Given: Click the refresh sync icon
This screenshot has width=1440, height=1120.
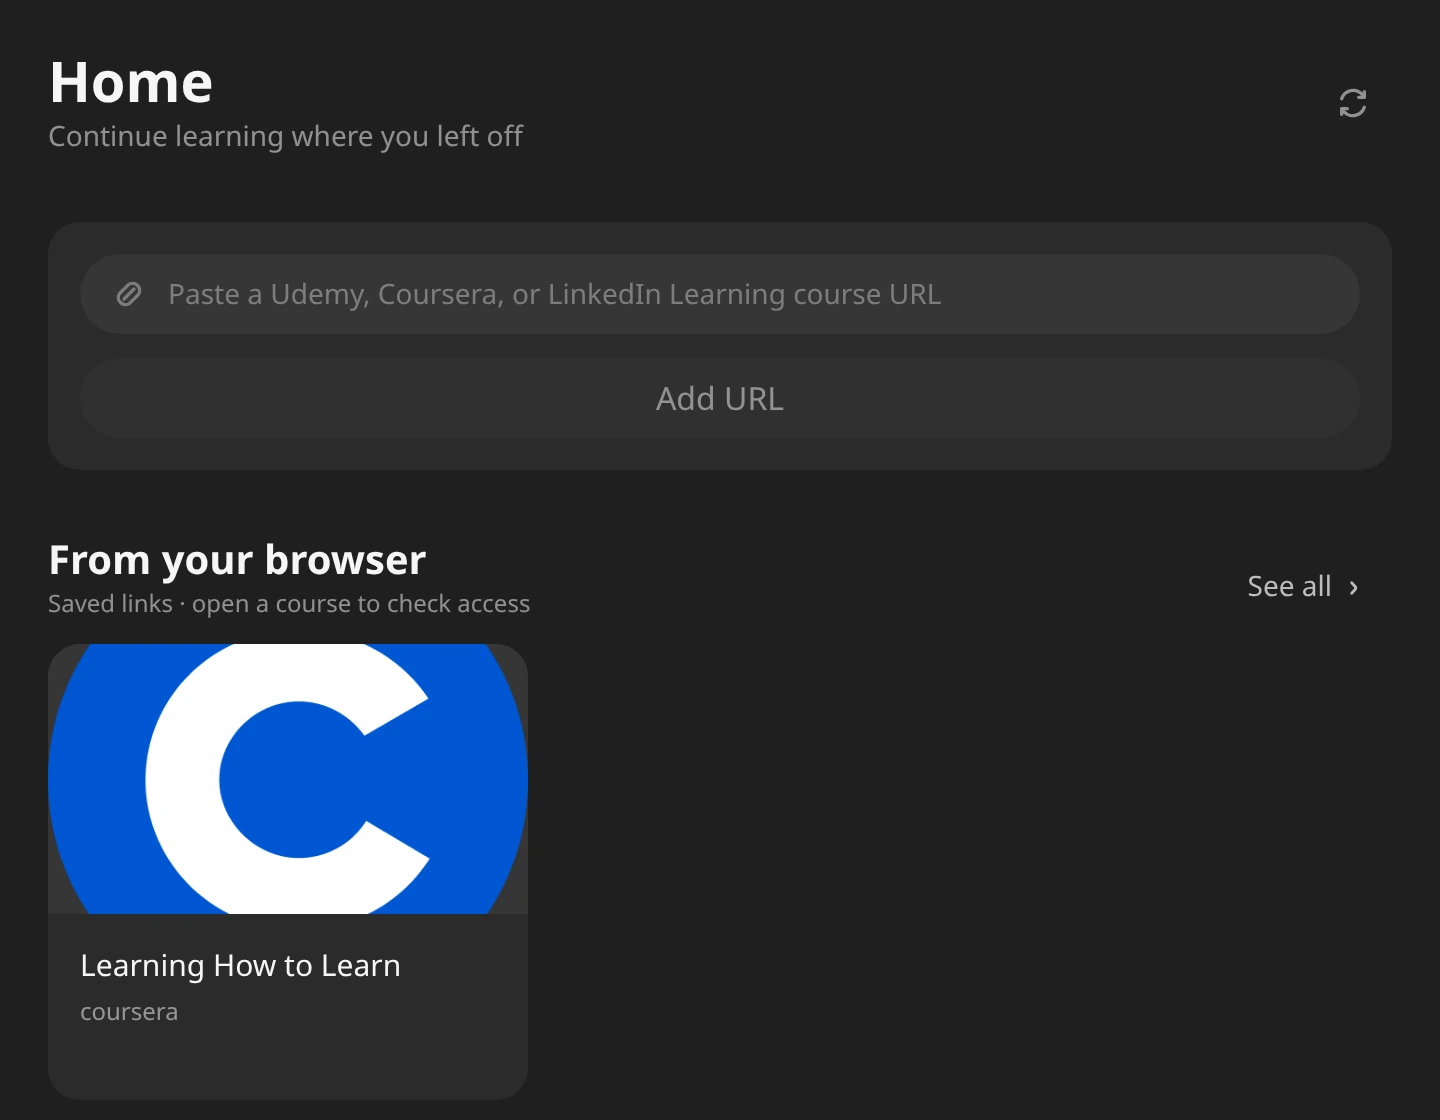Looking at the screenshot, I should (1352, 103).
